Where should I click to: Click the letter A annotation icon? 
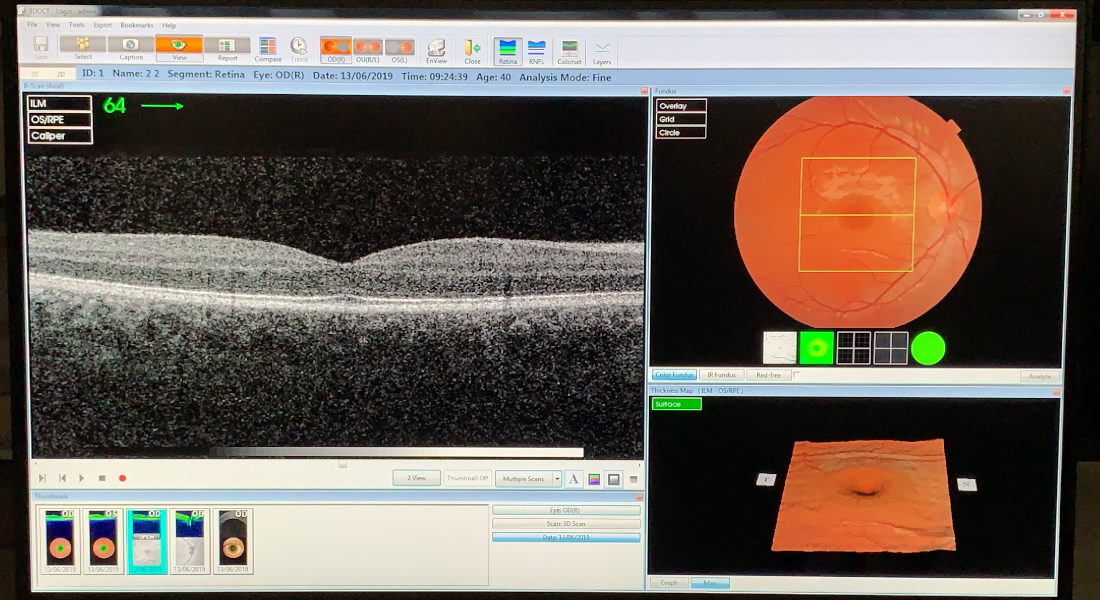(x=574, y=479)
